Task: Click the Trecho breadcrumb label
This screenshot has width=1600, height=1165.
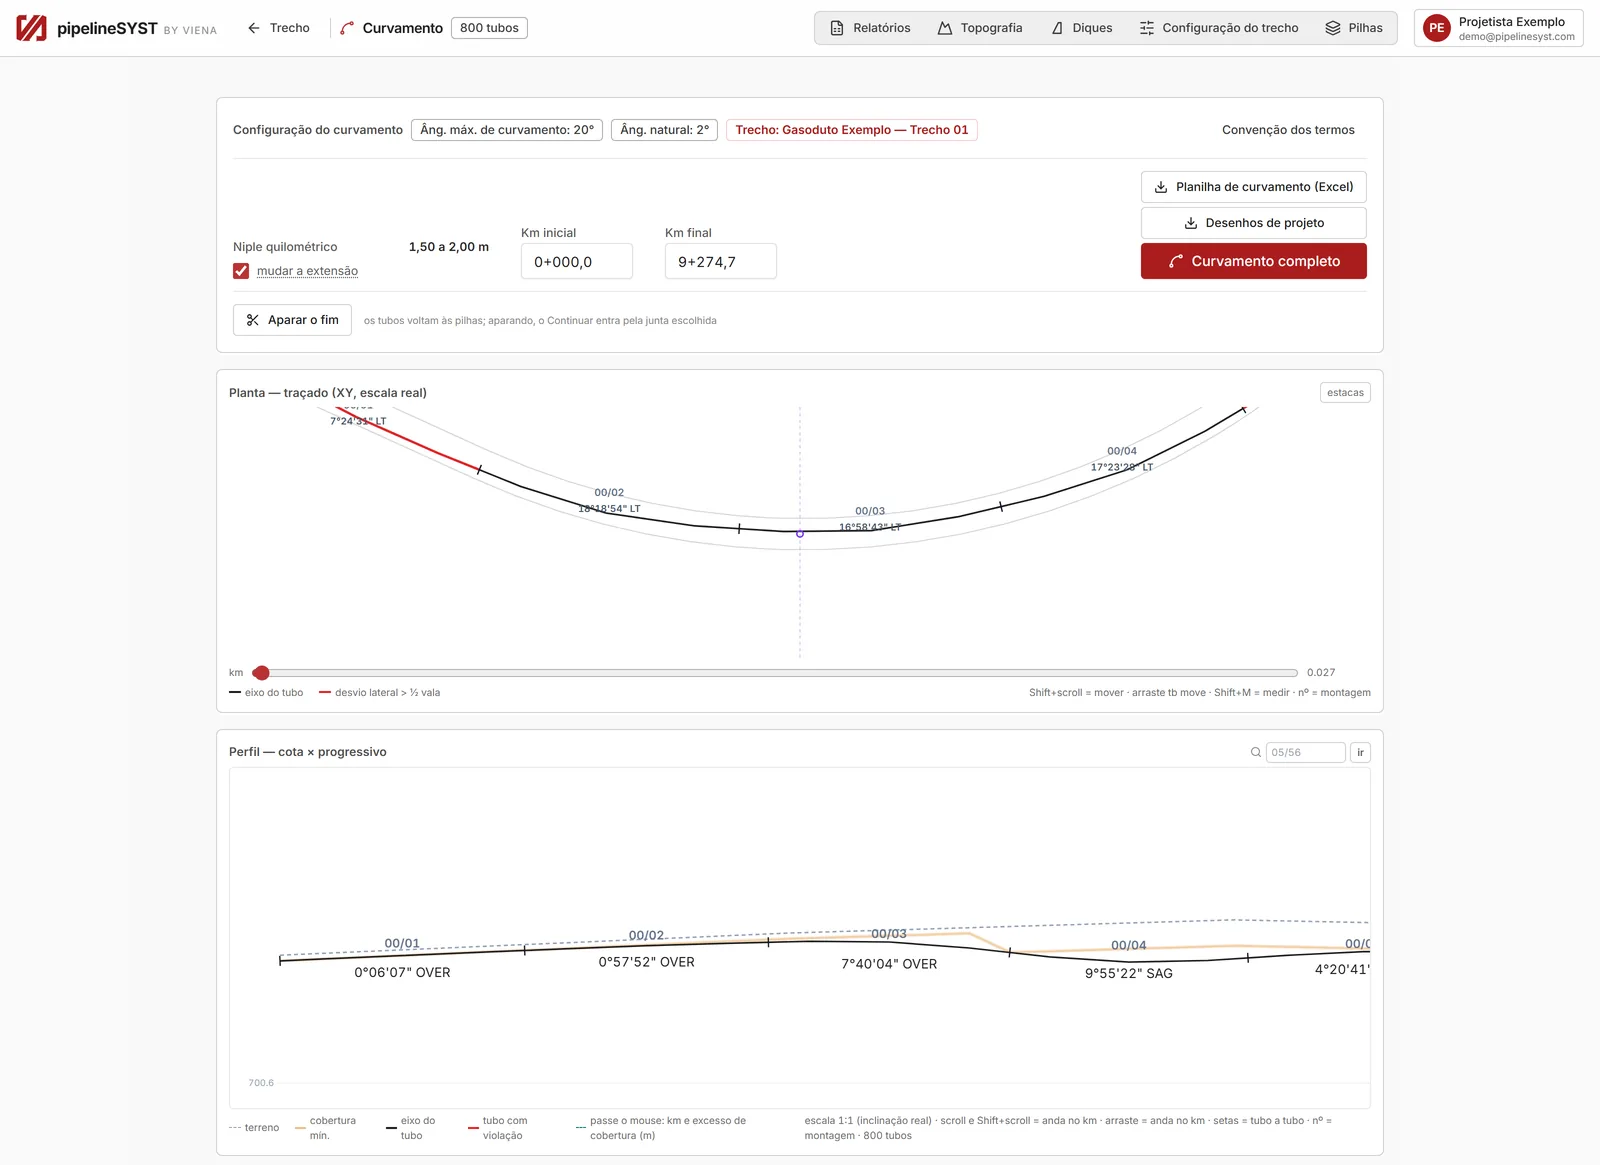Action: click(290, 28)
